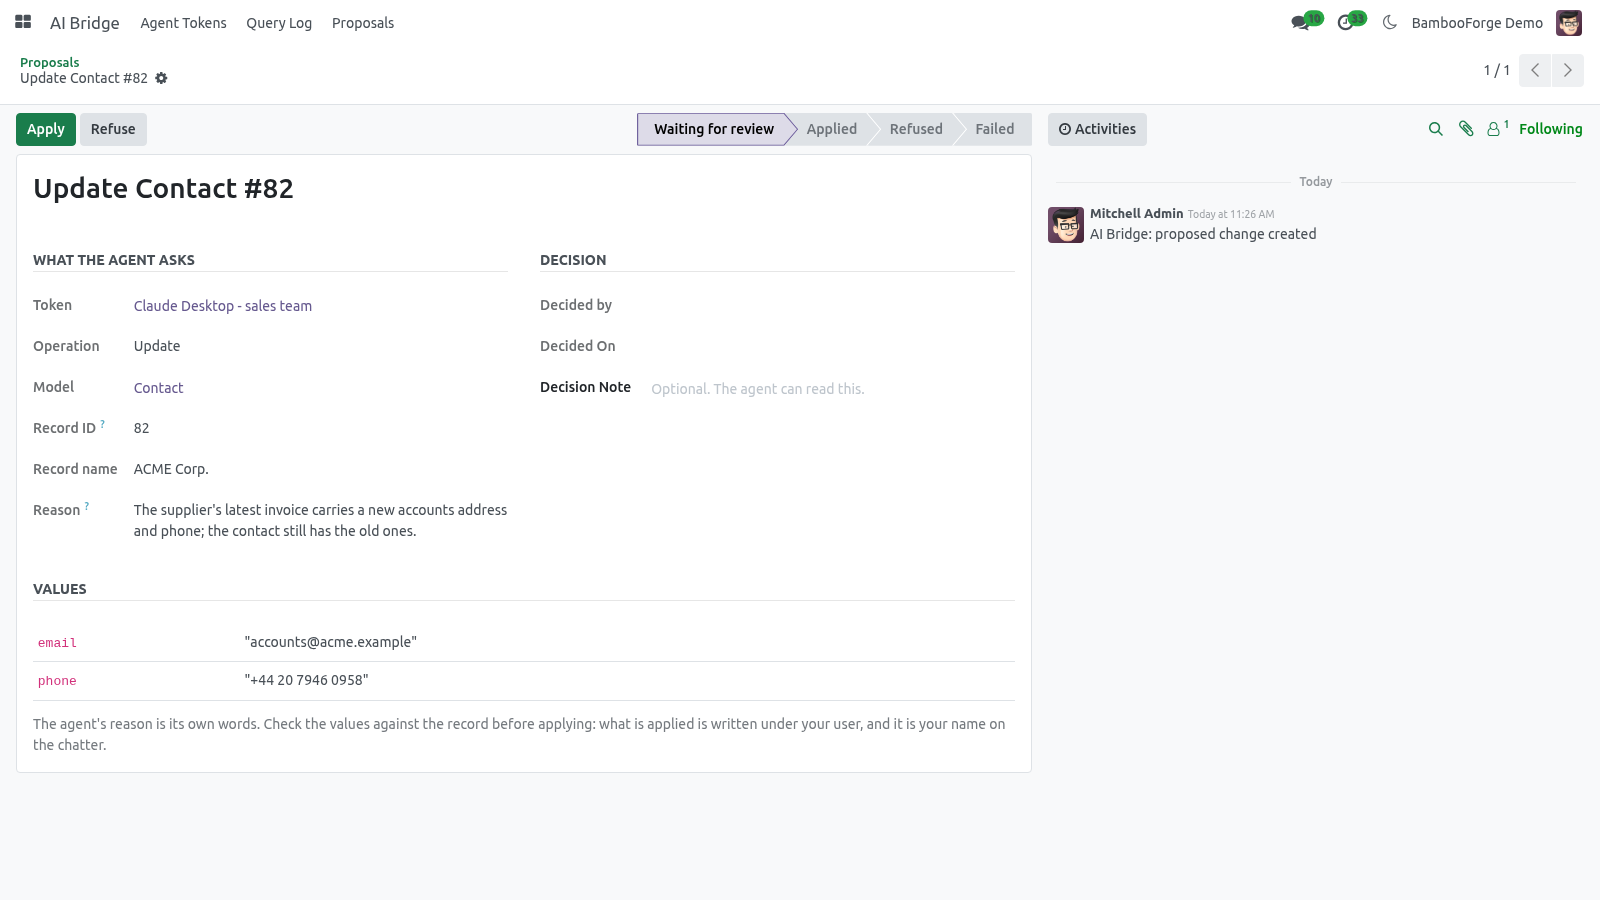
Task: Open the Claude Desktop - sales team token link
Action: tap(223, 306)
